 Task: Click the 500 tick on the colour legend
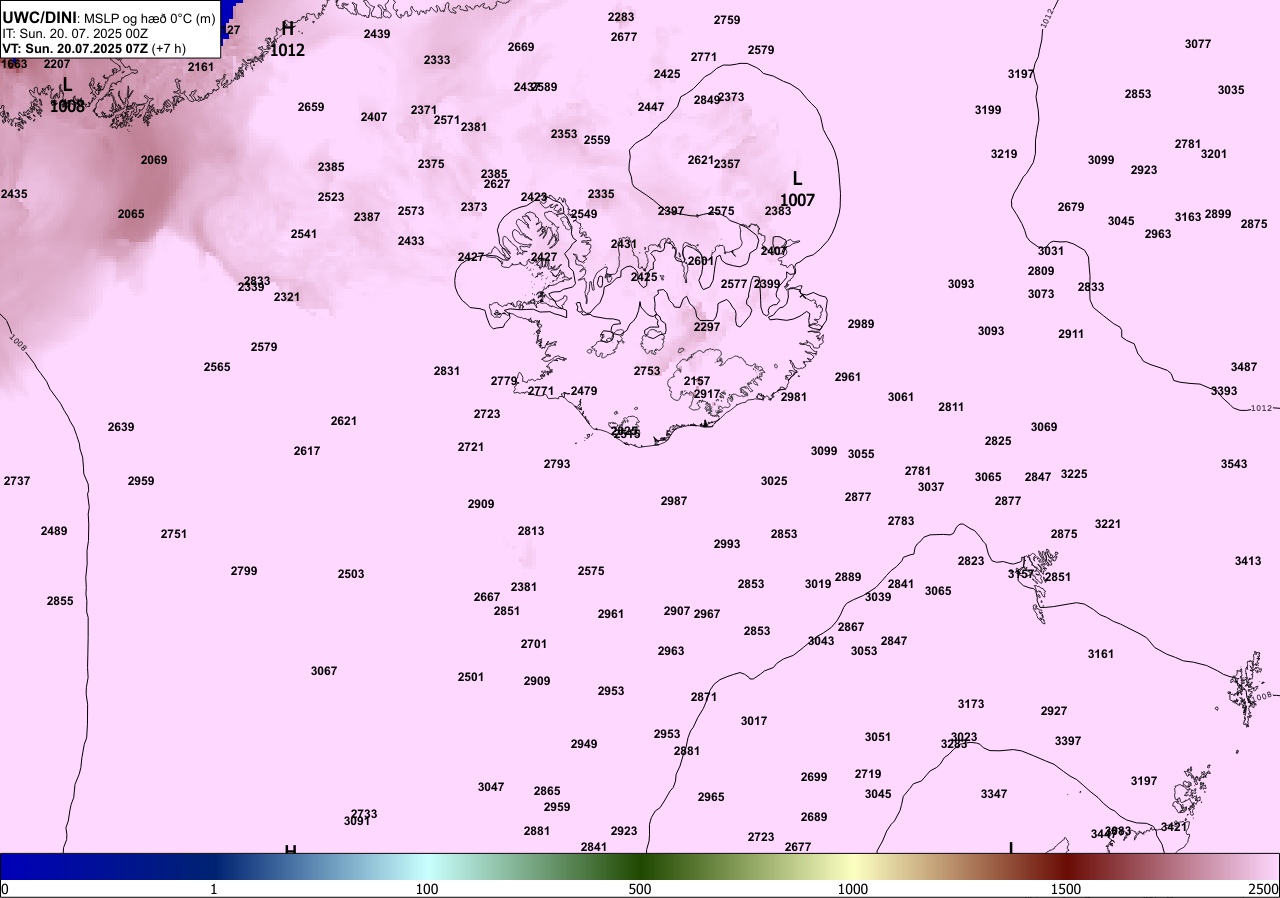[x=640, y=889]
